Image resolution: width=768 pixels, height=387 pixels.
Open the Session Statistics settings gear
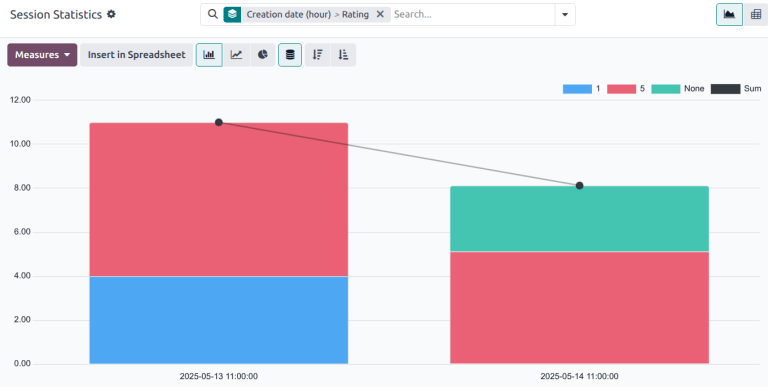[111, 14]
